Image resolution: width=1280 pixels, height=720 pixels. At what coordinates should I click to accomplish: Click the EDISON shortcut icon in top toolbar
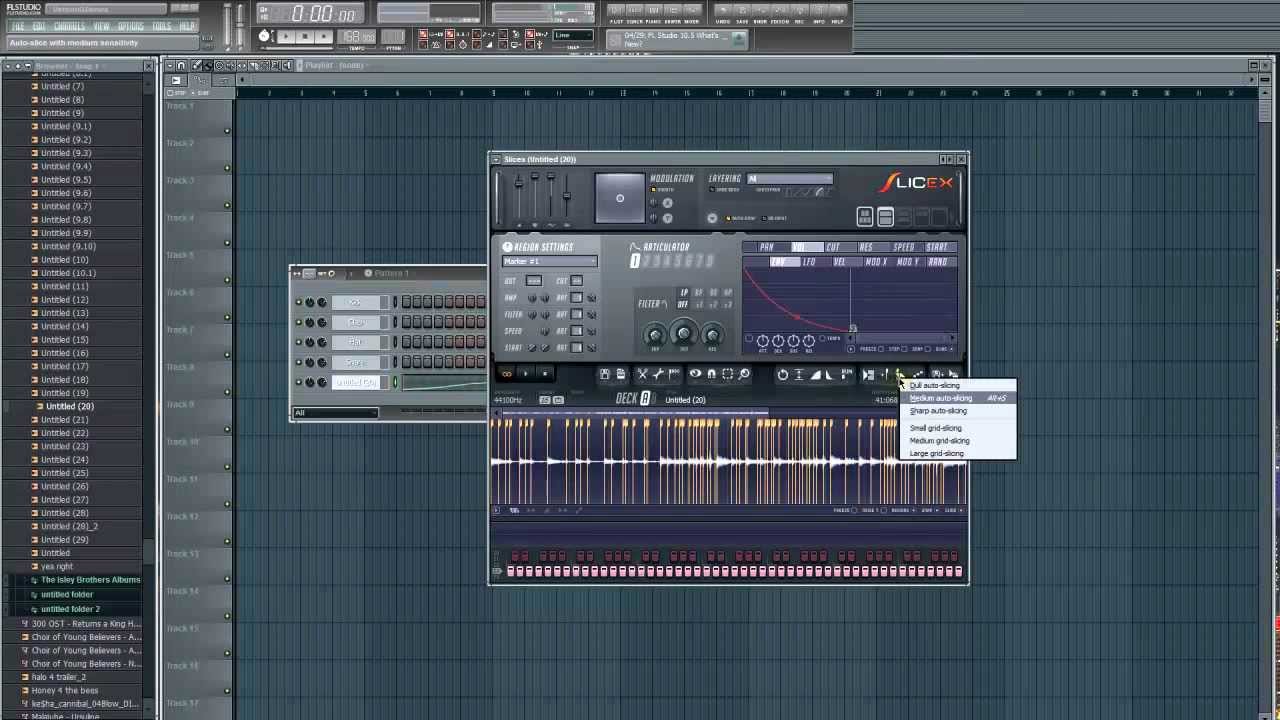point(780,14)
